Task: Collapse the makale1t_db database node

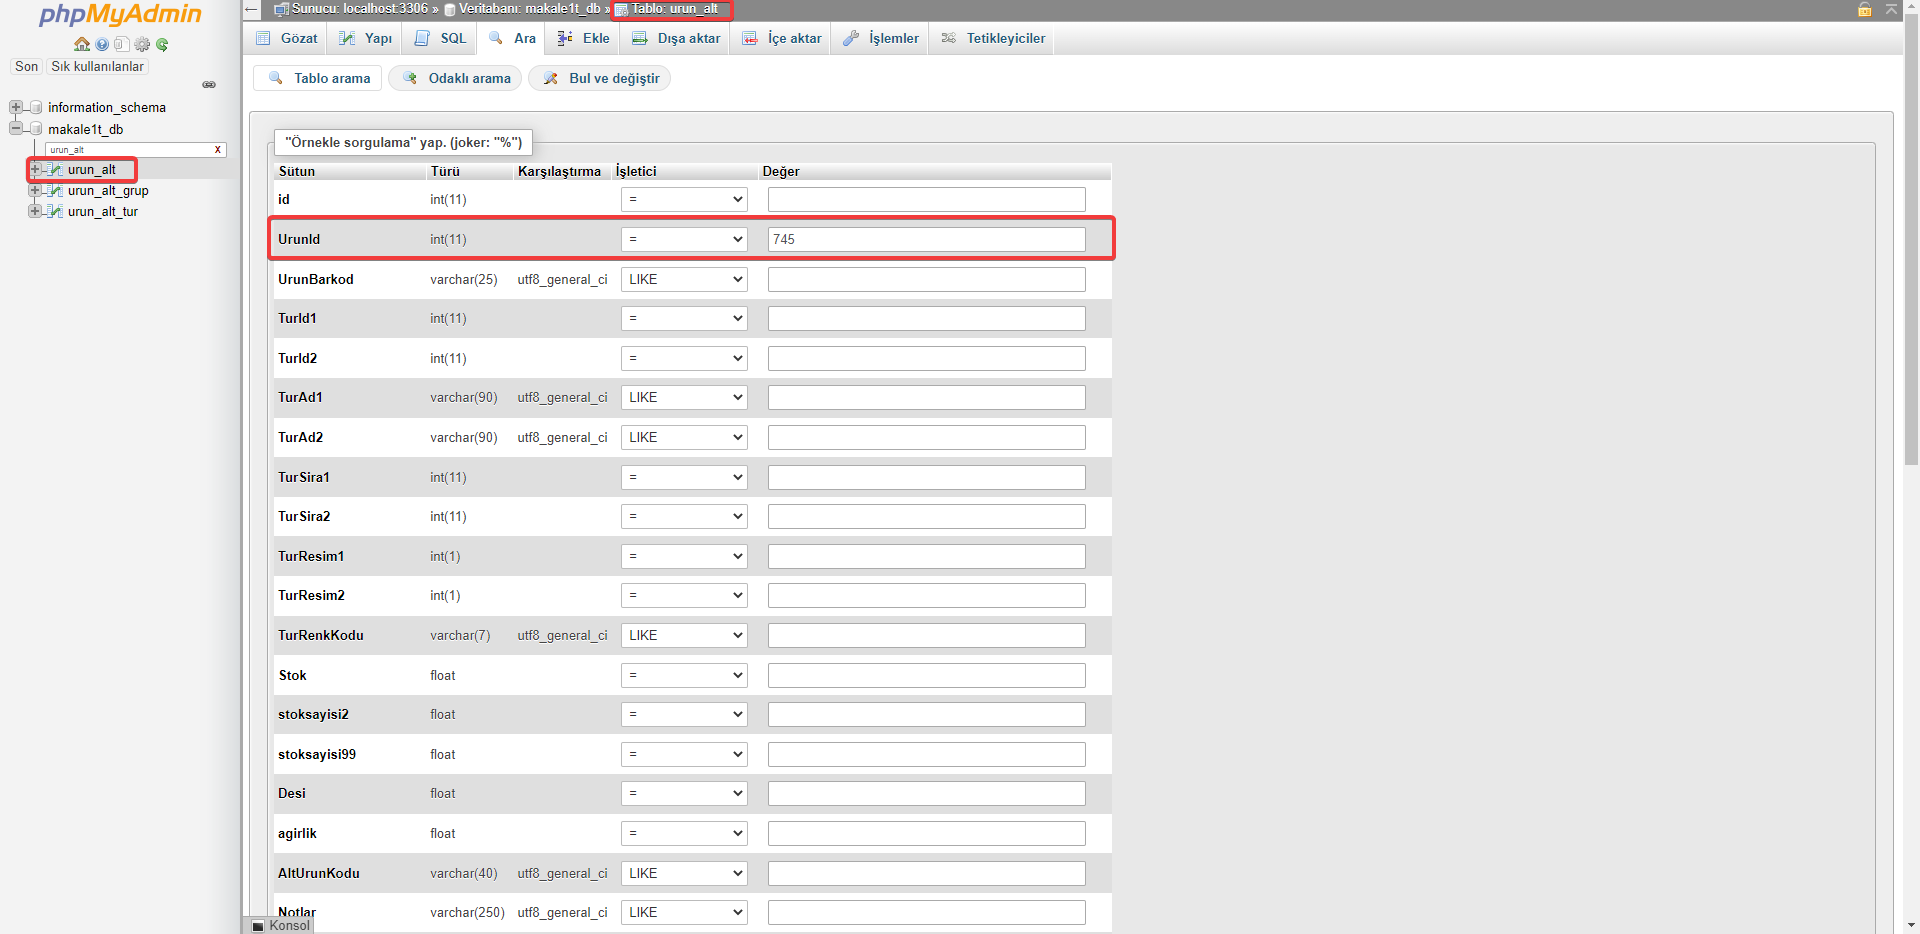Action: tap(16, 128)
